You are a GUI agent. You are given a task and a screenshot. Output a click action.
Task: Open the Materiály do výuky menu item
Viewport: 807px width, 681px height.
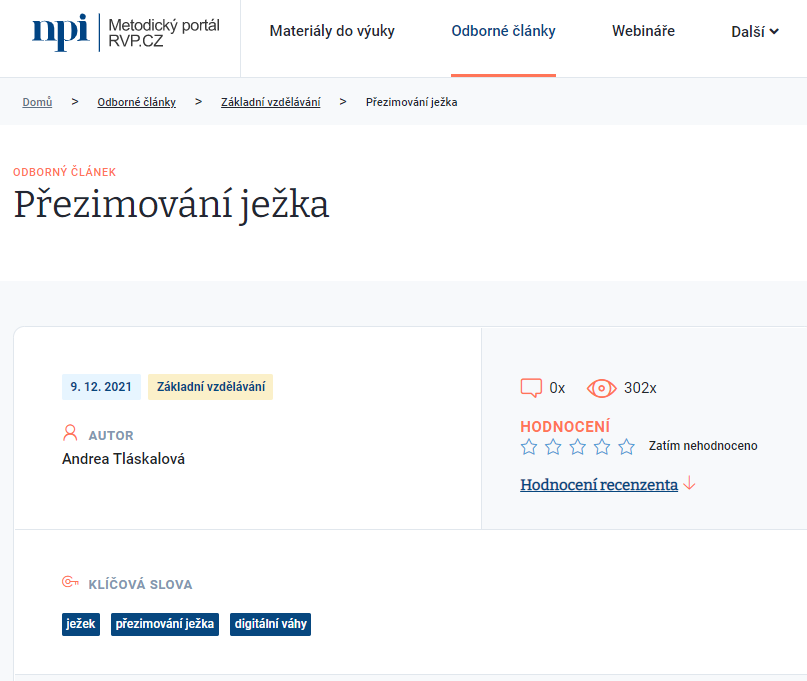click(x=332, y=31)
